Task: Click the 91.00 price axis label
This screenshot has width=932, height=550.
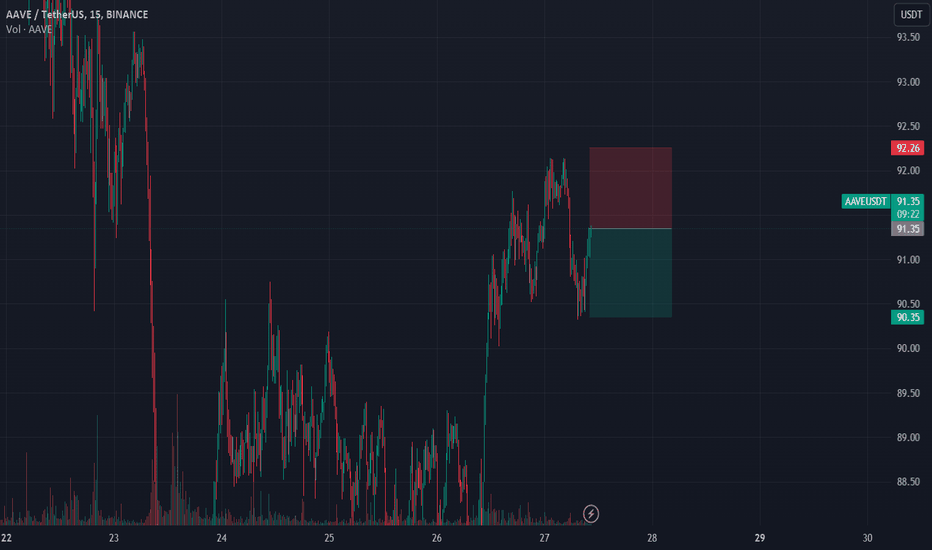Action: (x=908, y=260)
